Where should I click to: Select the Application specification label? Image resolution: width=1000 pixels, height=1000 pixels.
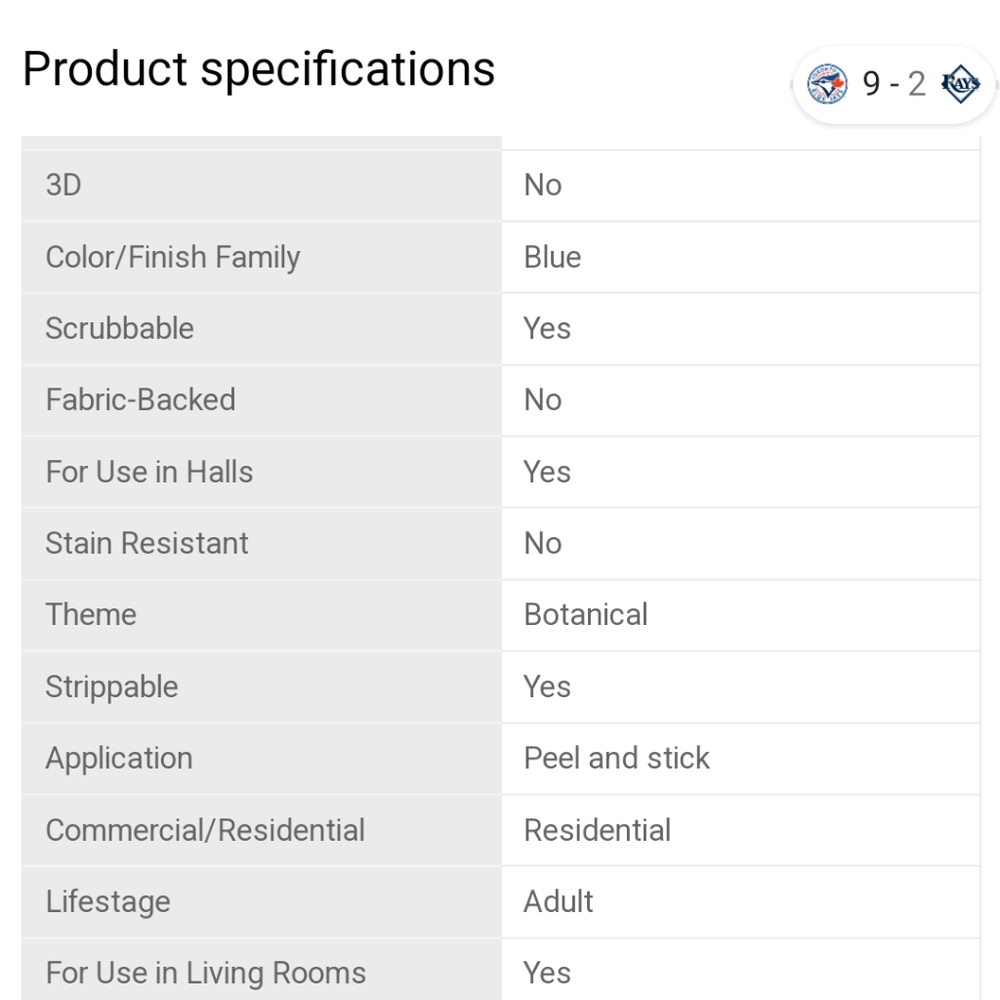[x=119, y=758]
